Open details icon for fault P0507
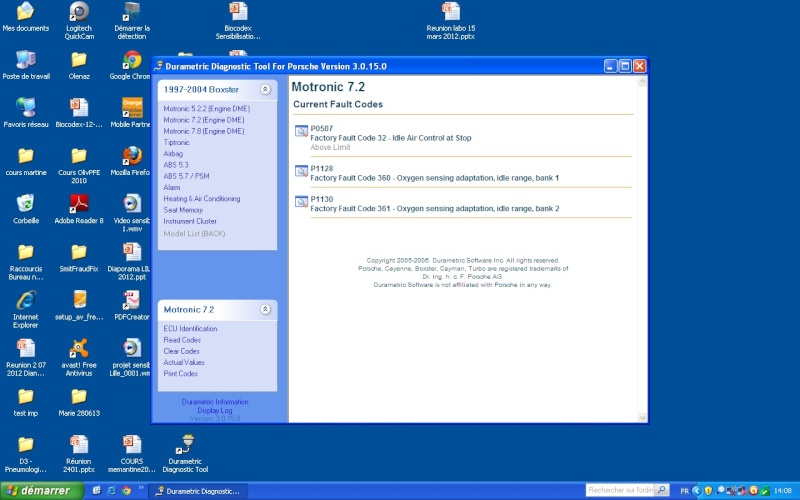The width and height of the screenshot is (800, 500). coord(302,132)
